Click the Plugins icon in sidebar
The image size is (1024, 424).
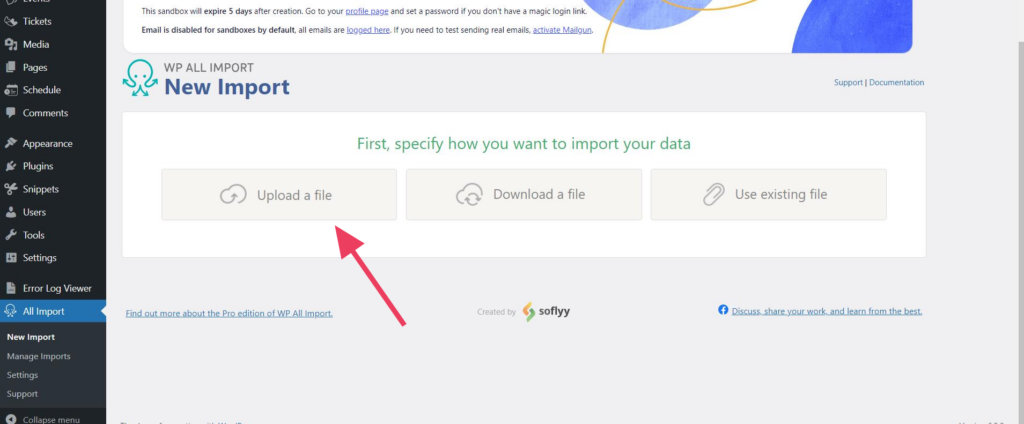pyautogui.click(x=11, y=166)
